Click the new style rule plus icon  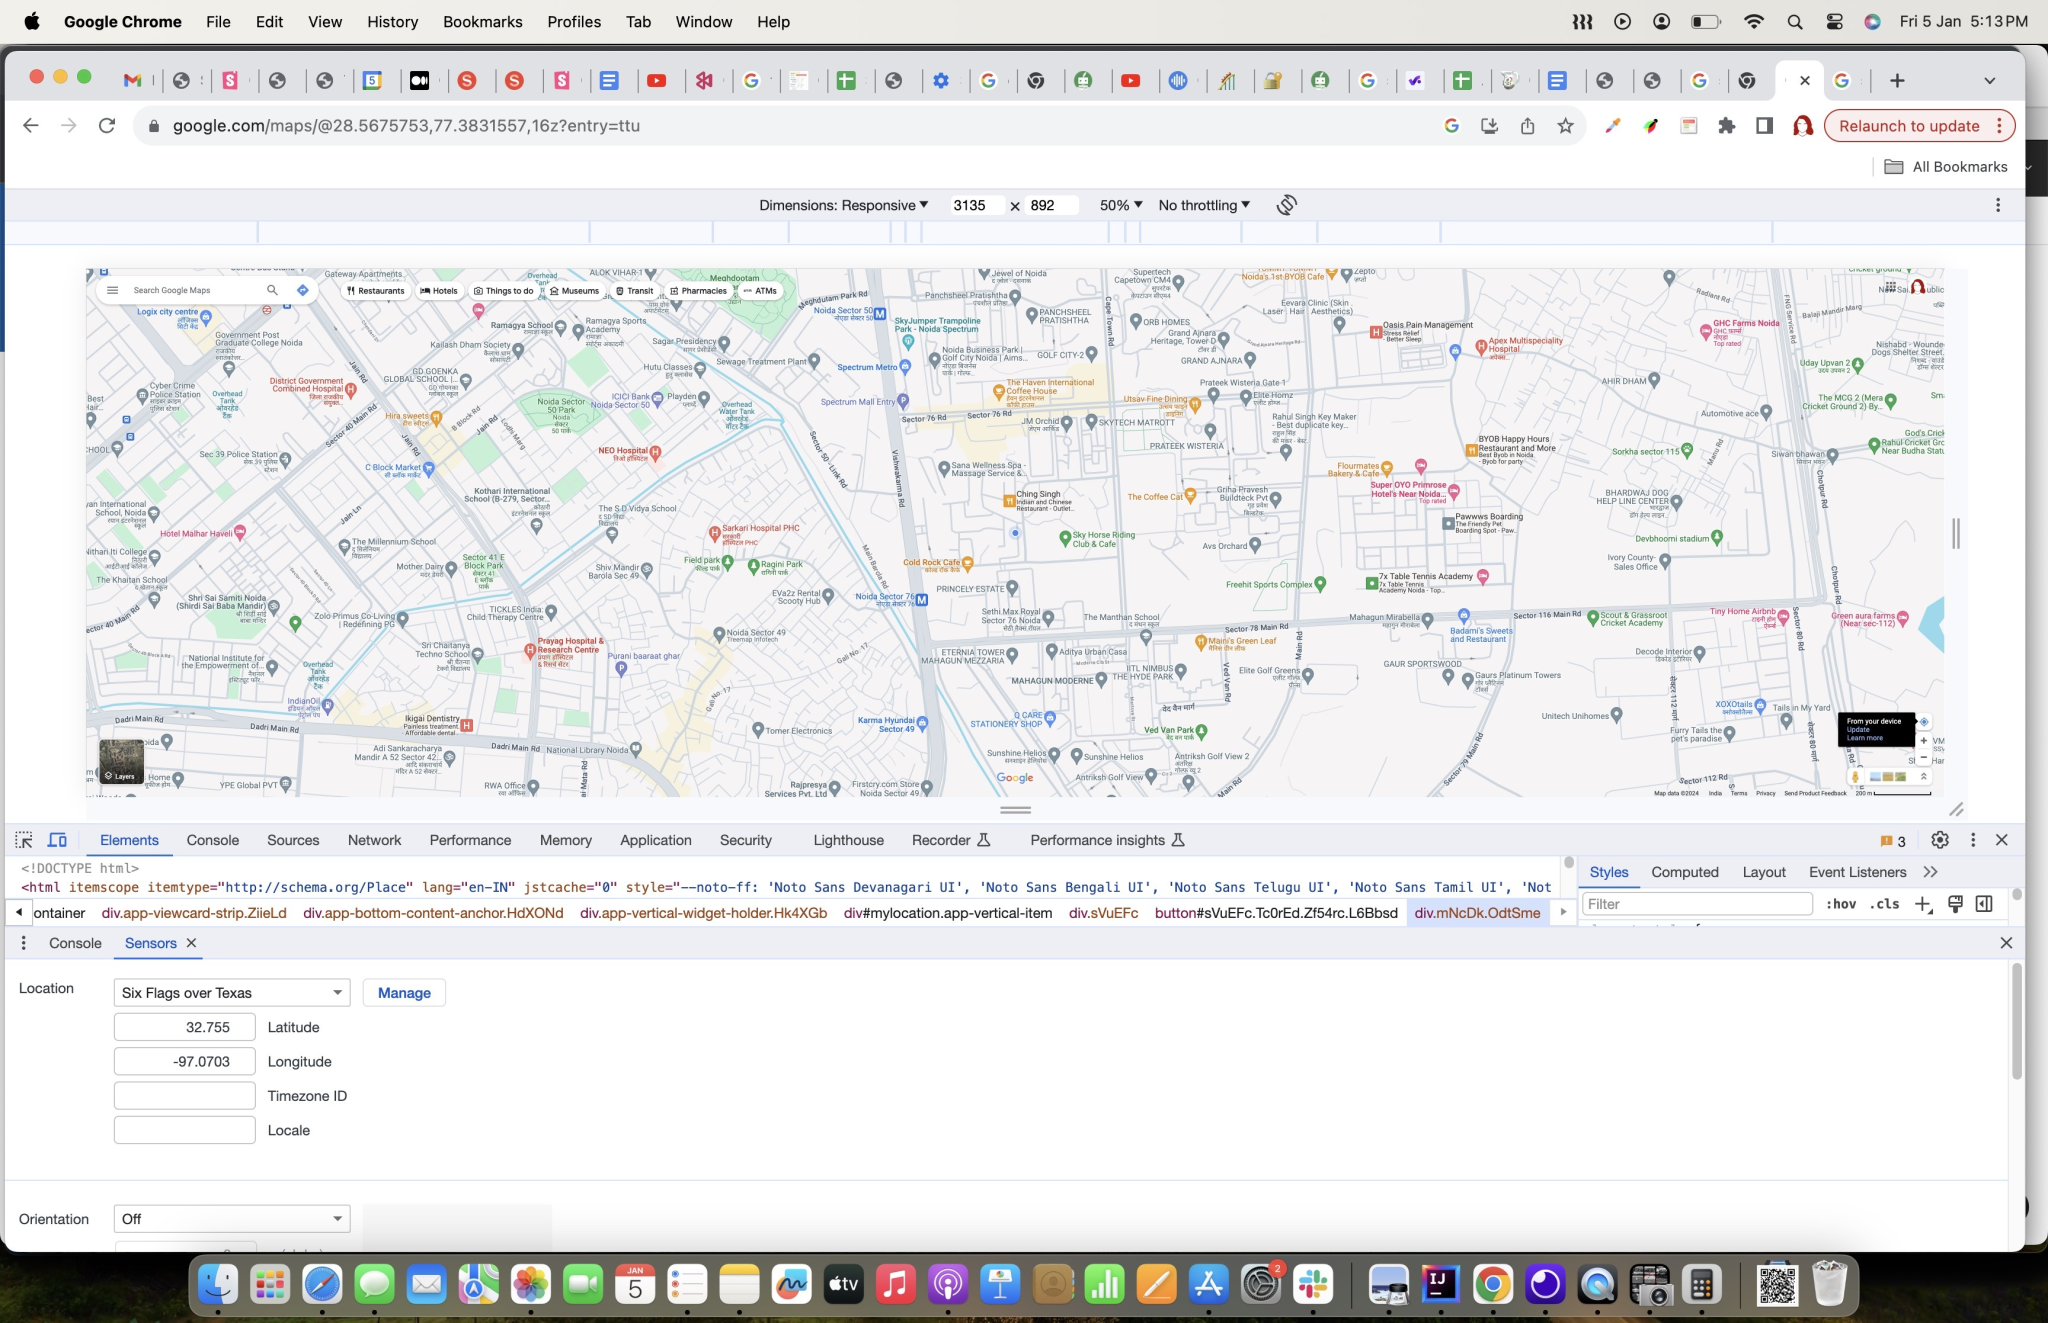pos(1922,904)
